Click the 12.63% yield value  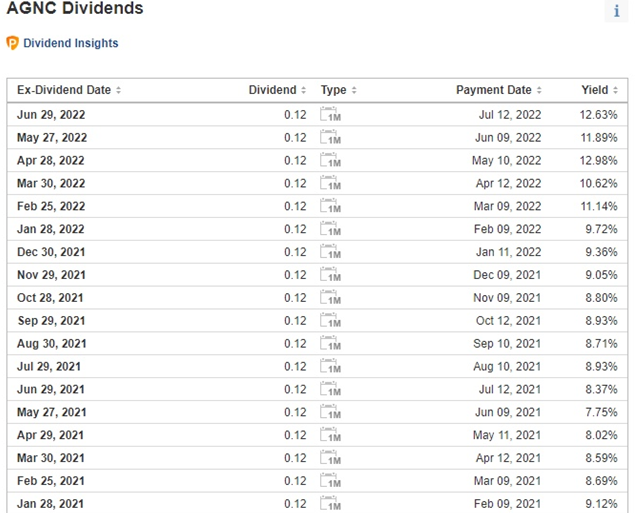599,115
